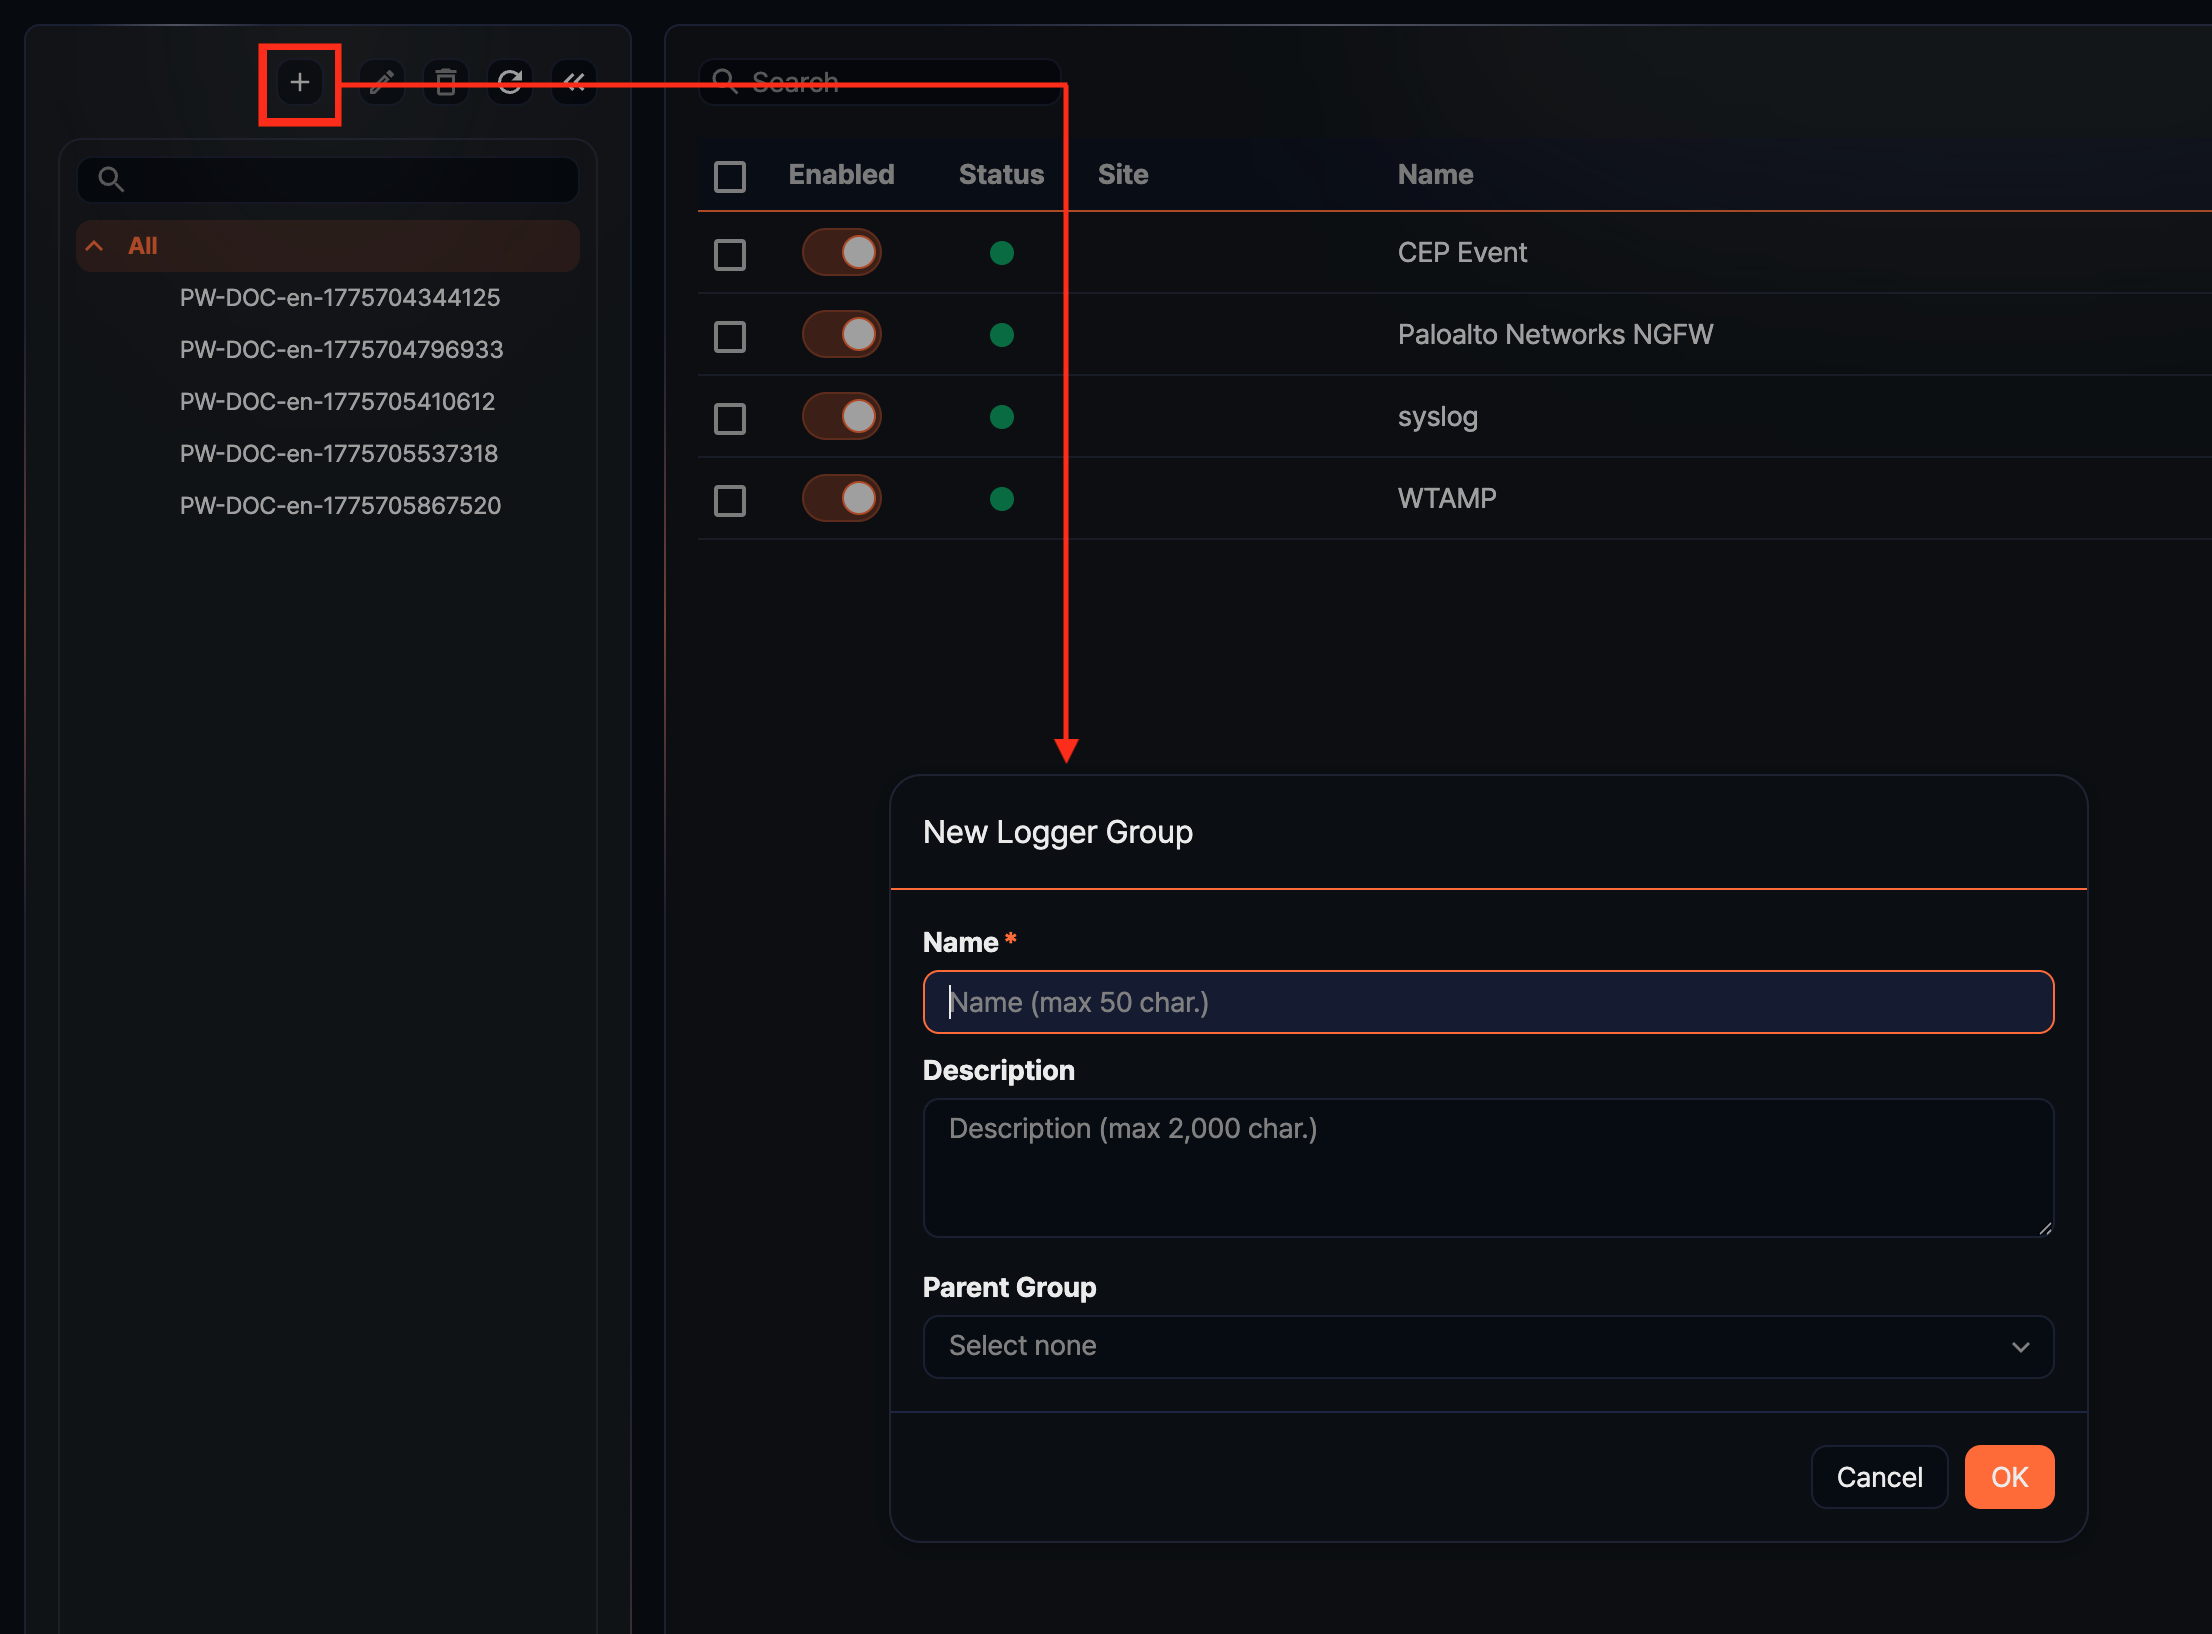The width and height of the screenshot is (2212, 1634).
Task: Click the green status dot for syslog
Action: point(1002,417)
